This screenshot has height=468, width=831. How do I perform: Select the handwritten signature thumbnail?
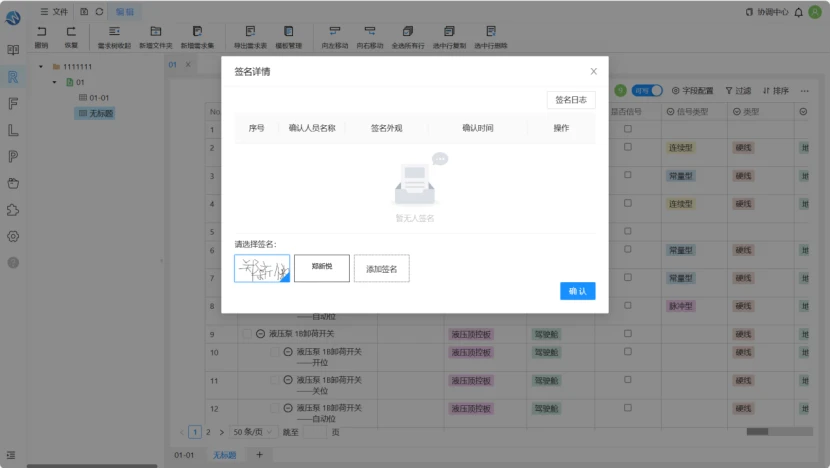click(262, 268)
